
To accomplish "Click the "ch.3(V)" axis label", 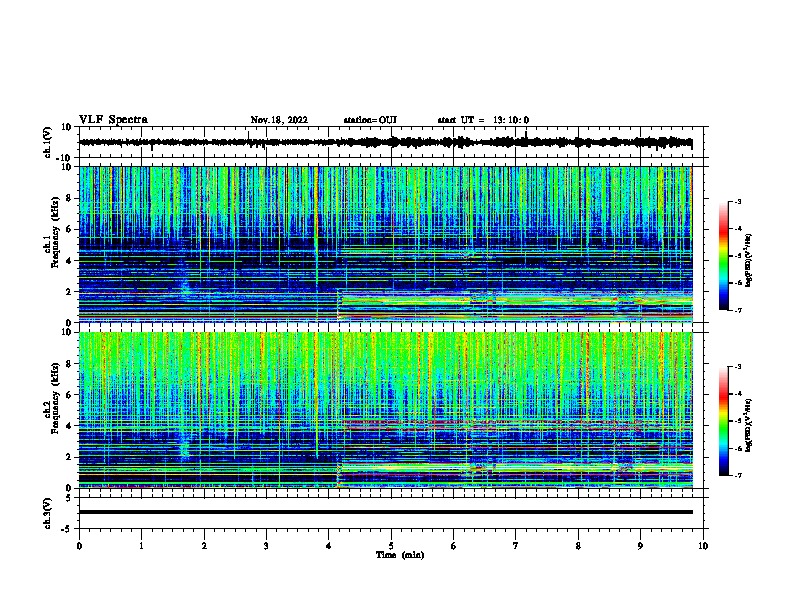I will [48, 514].
